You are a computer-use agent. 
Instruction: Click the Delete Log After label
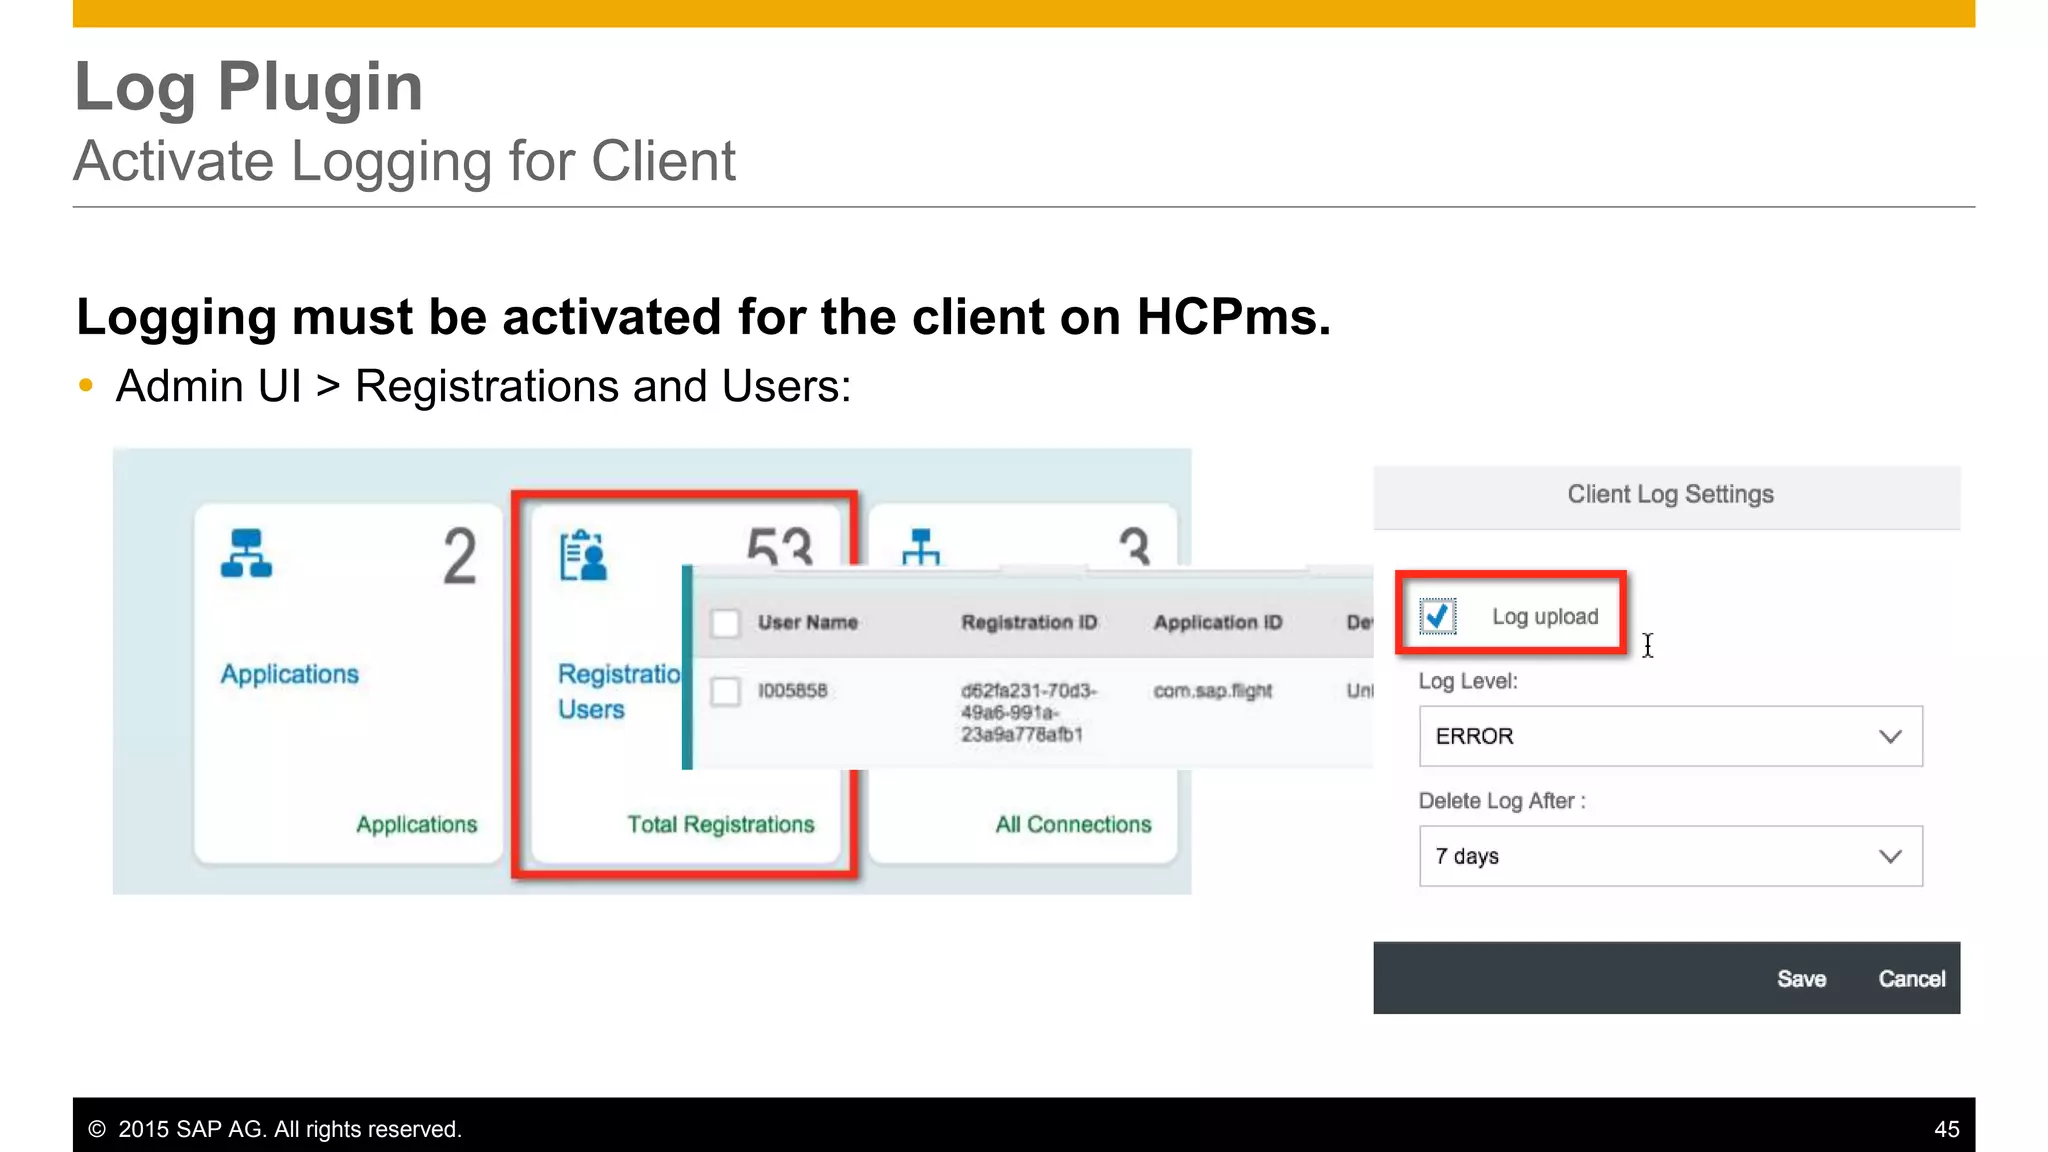coord(1501,801)
